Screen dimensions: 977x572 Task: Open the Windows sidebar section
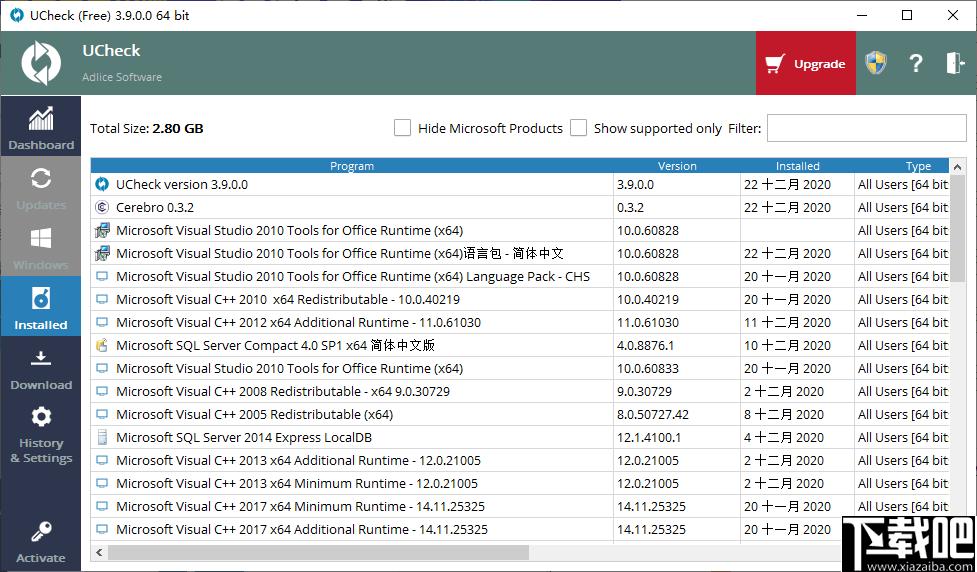[41, 246]
